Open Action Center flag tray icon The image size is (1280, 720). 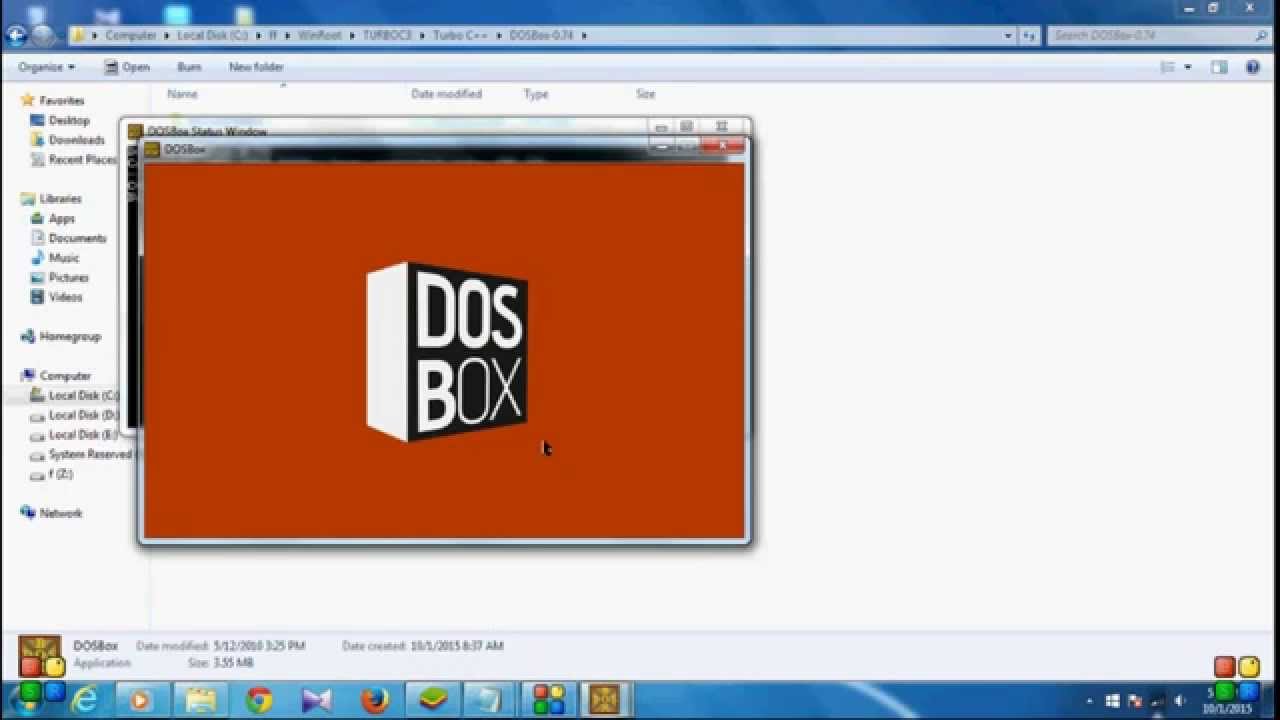[x=1135, y=701]
